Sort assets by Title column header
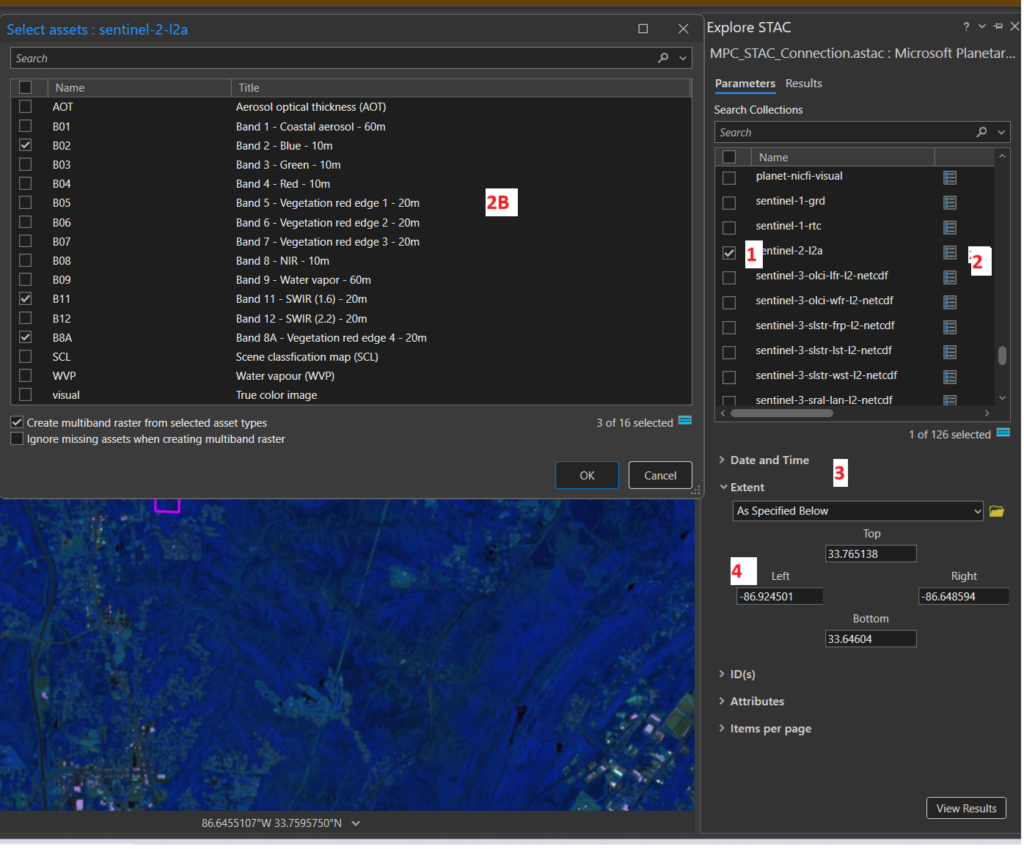 click(461, 88)
